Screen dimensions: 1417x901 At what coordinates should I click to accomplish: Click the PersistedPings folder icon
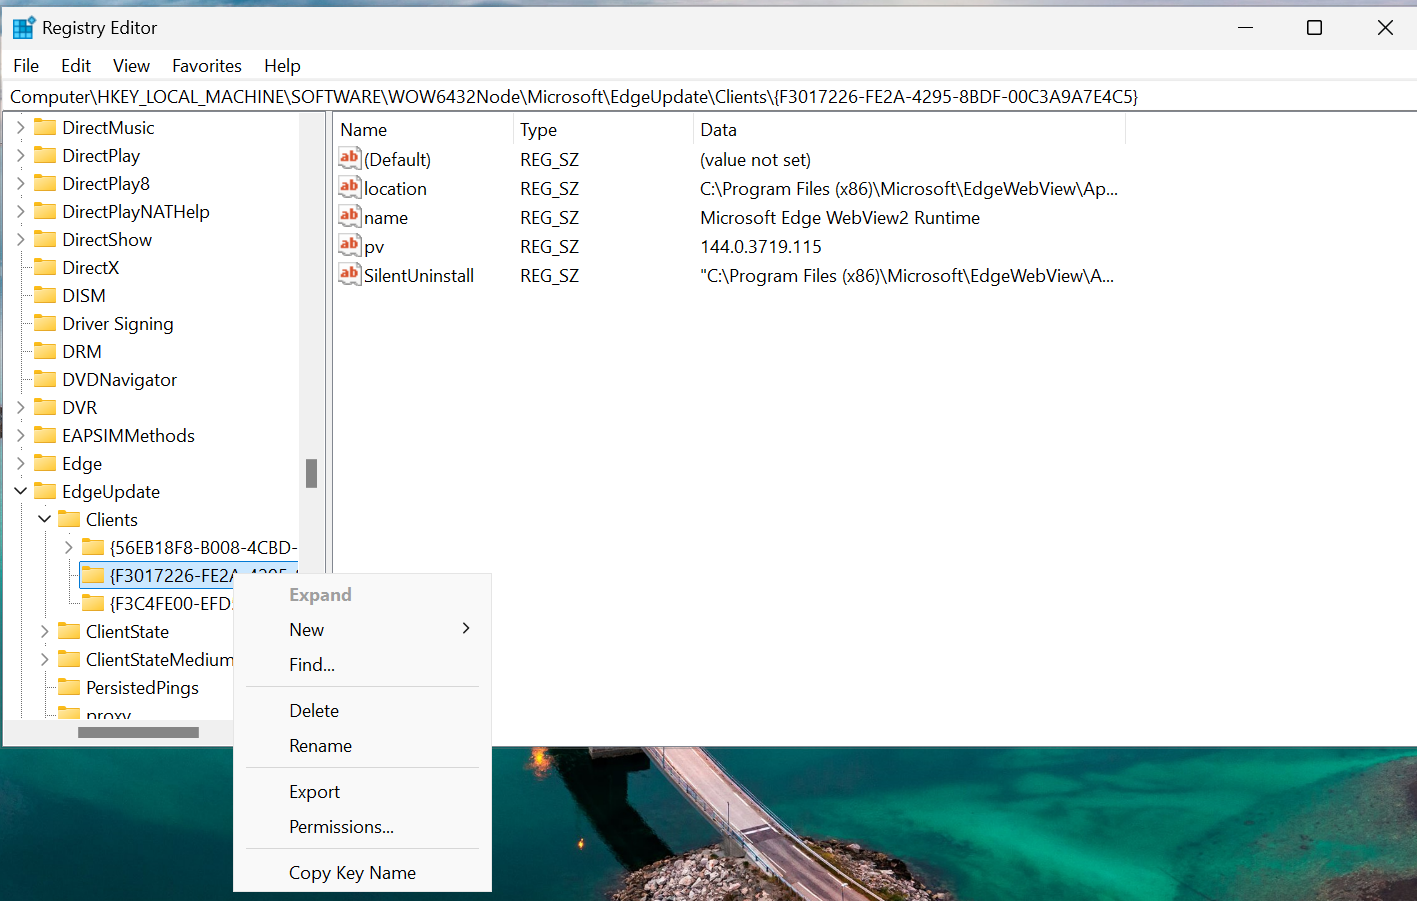coord(69,687)
